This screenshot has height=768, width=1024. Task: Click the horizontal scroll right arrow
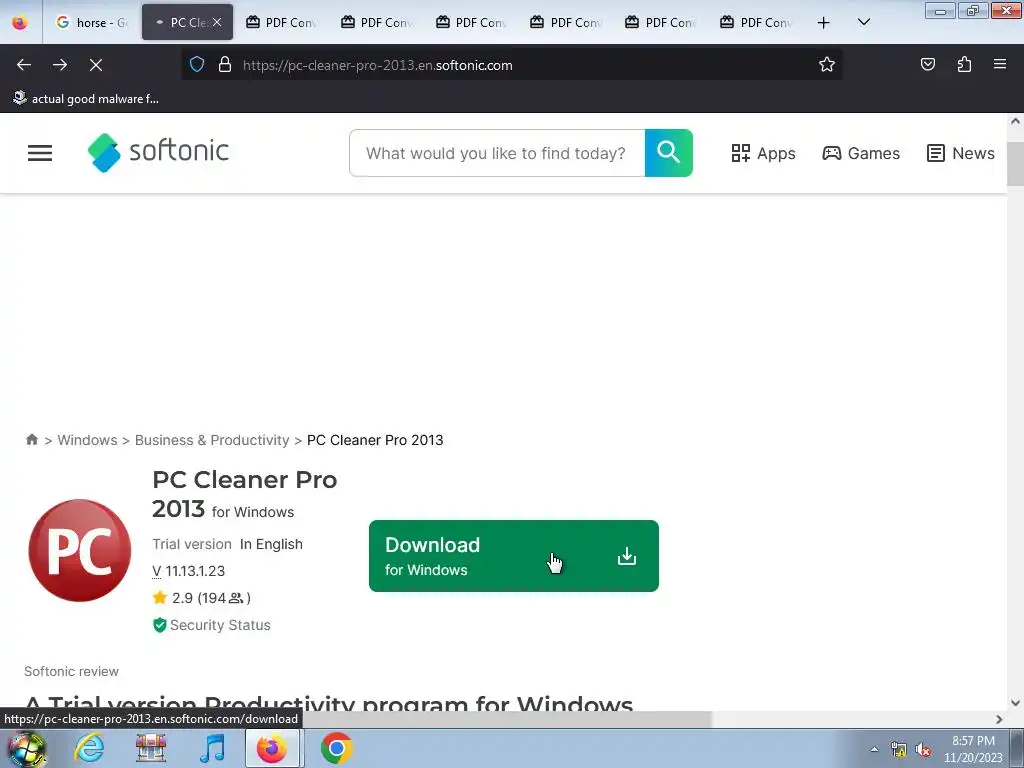pos(999,719)
